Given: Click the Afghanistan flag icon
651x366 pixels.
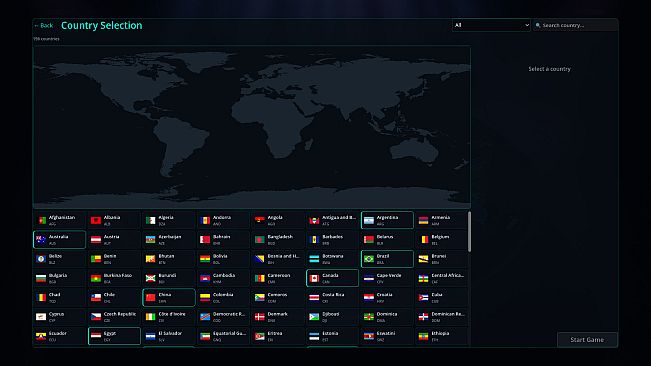Looking at the screenshot, I should [x=42, y=220].
